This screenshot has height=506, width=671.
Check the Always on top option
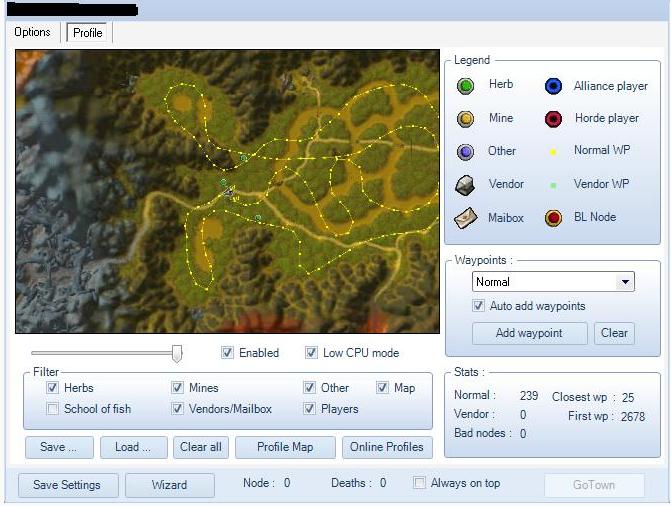pos(420,484)
